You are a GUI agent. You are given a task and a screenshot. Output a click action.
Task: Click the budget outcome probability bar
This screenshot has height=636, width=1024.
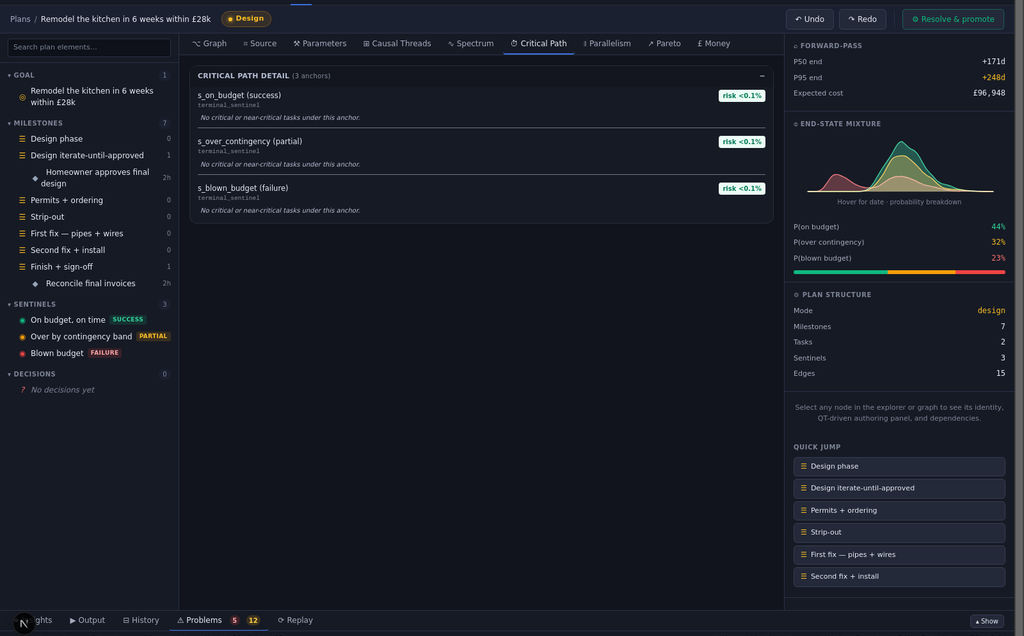pyautogui.click(x=899, y=272)
